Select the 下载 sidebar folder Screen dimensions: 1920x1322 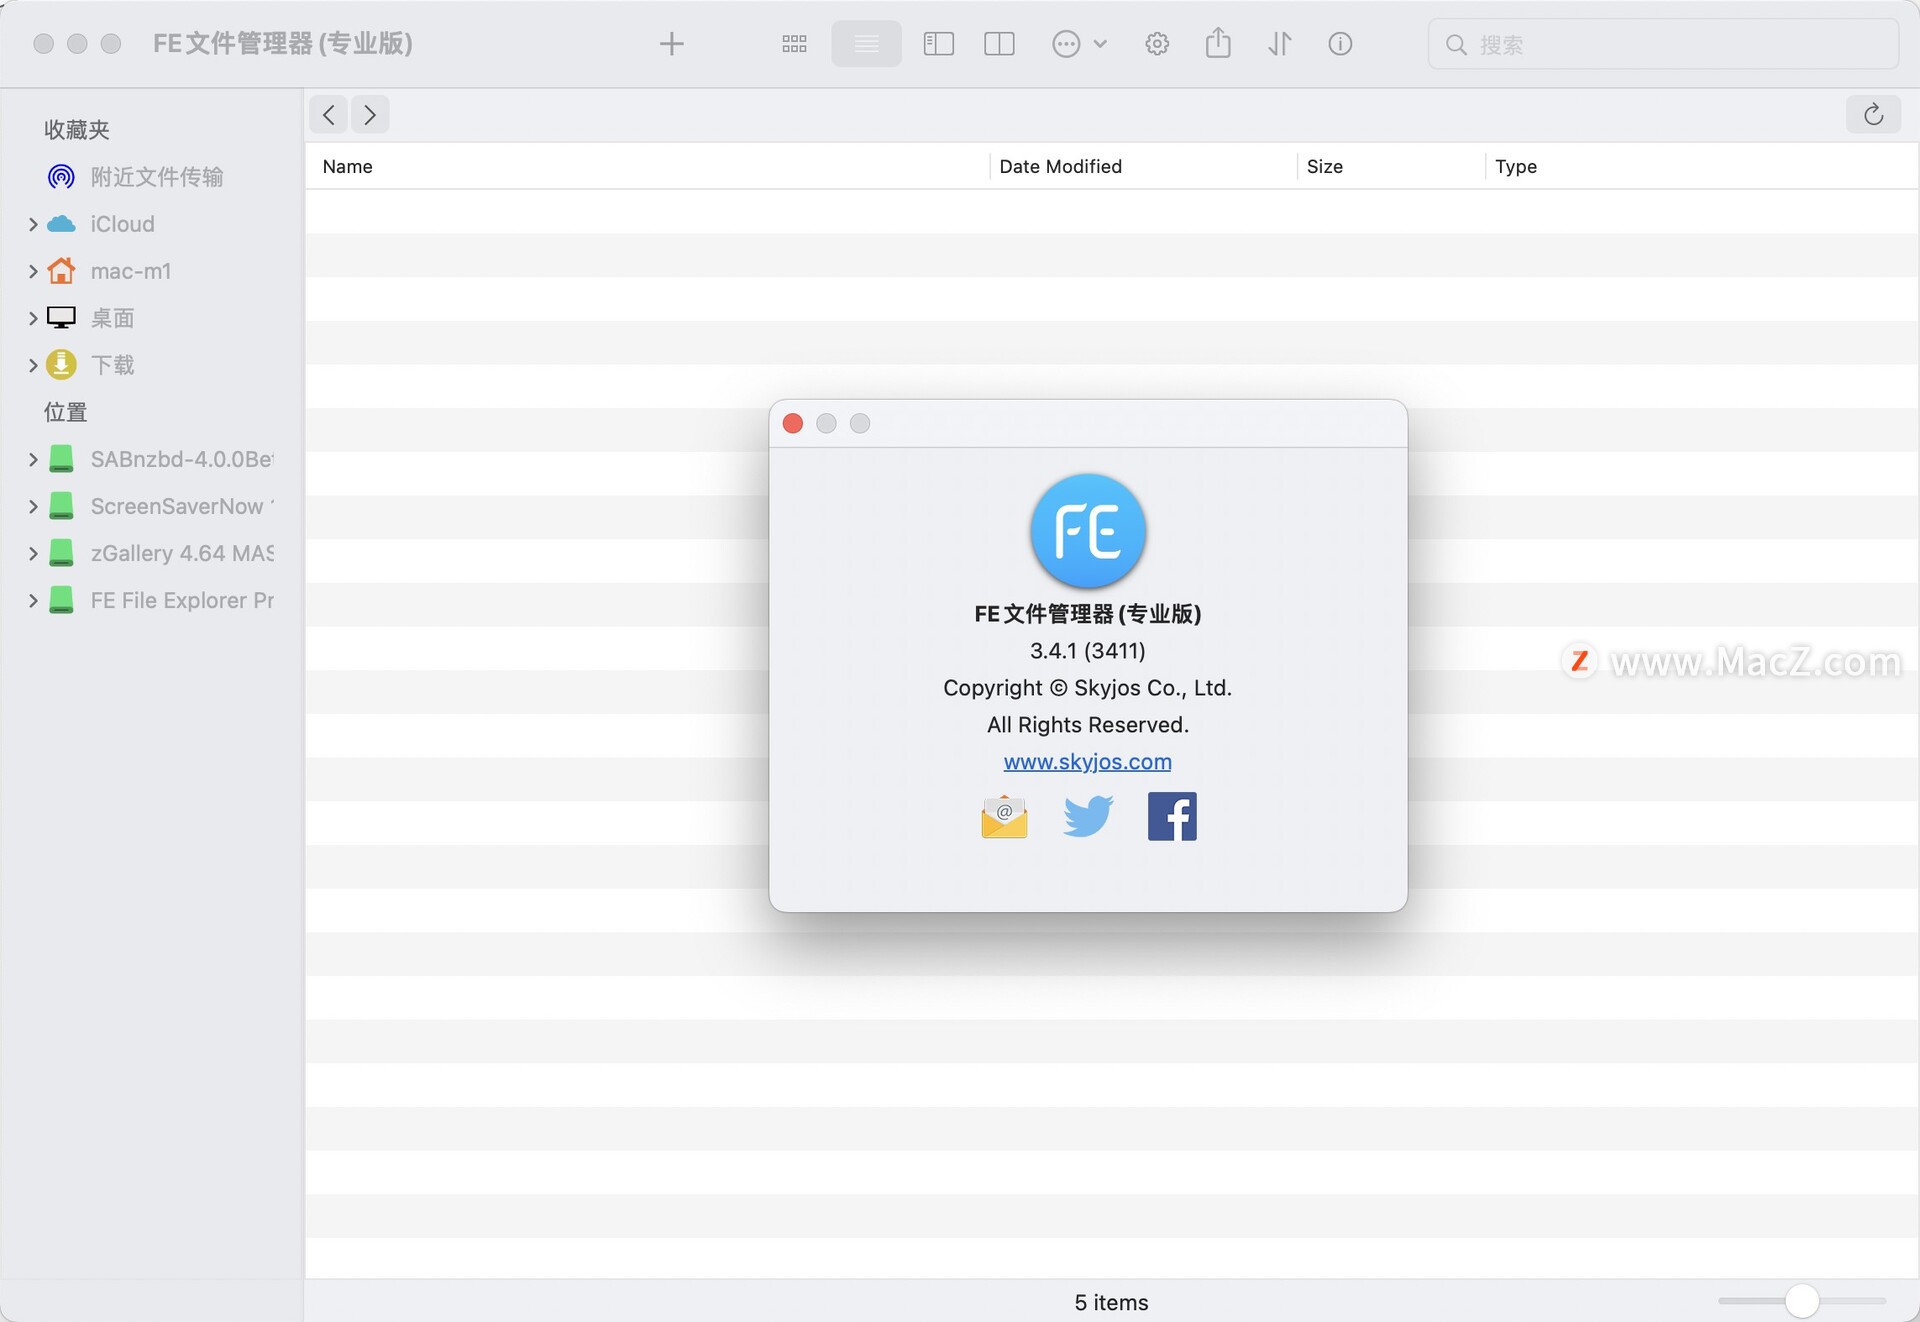111,364
